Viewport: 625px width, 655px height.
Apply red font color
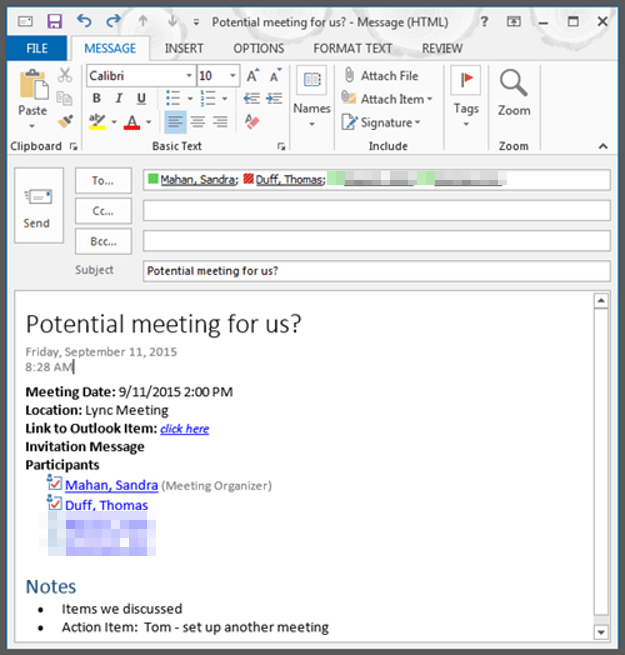(132, 122)
